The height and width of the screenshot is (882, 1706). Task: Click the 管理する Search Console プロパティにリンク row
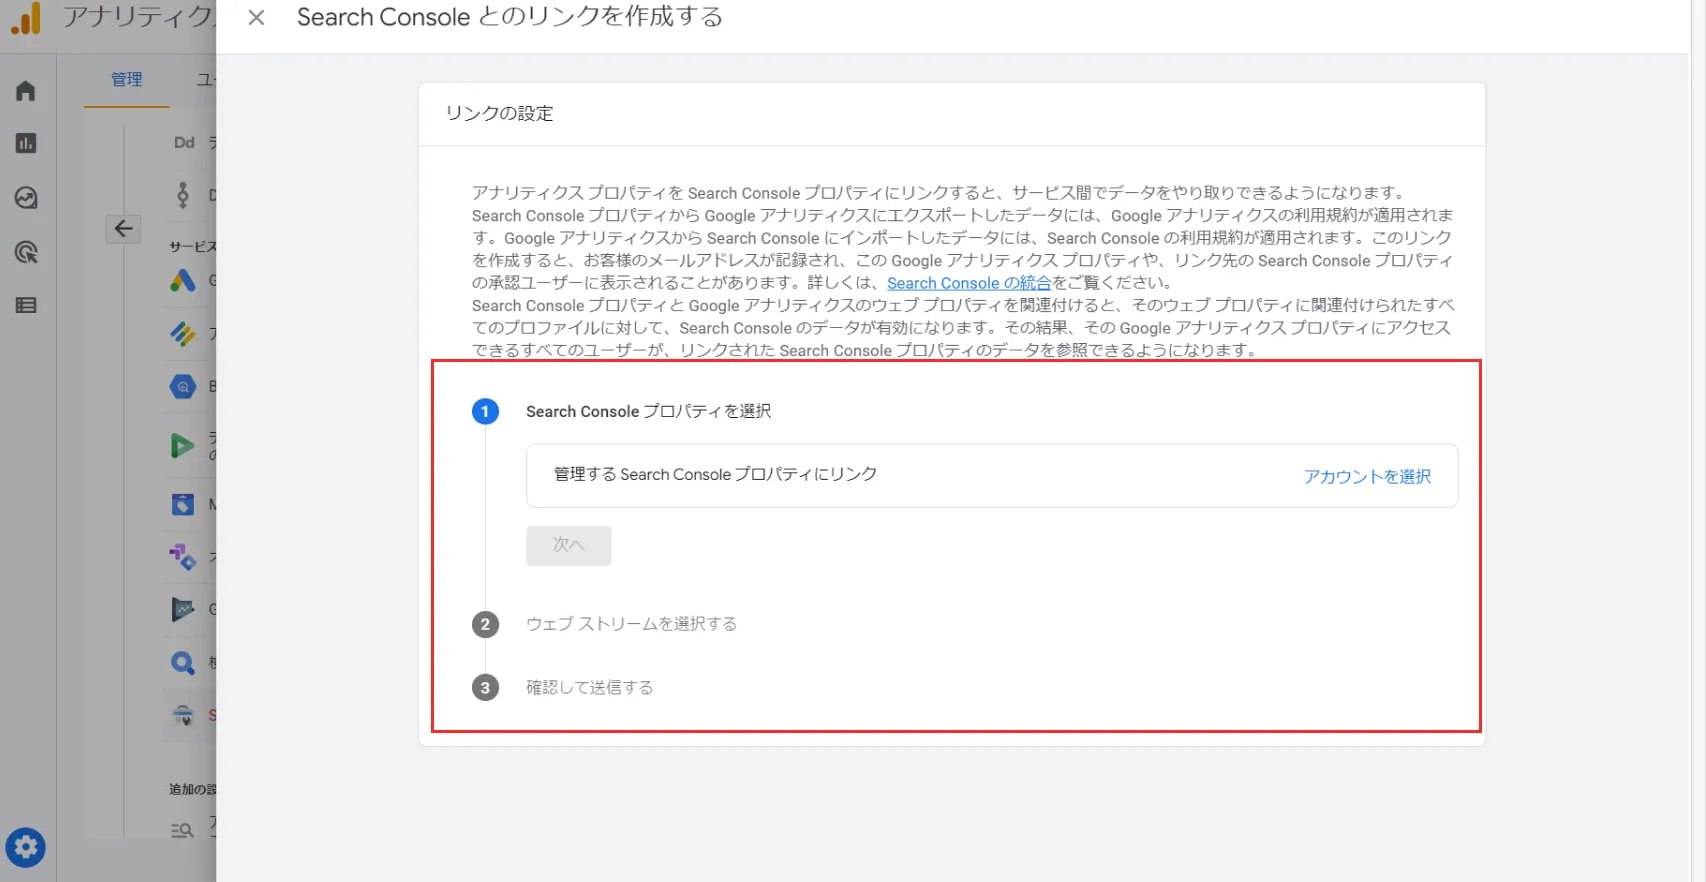(992, 476)
